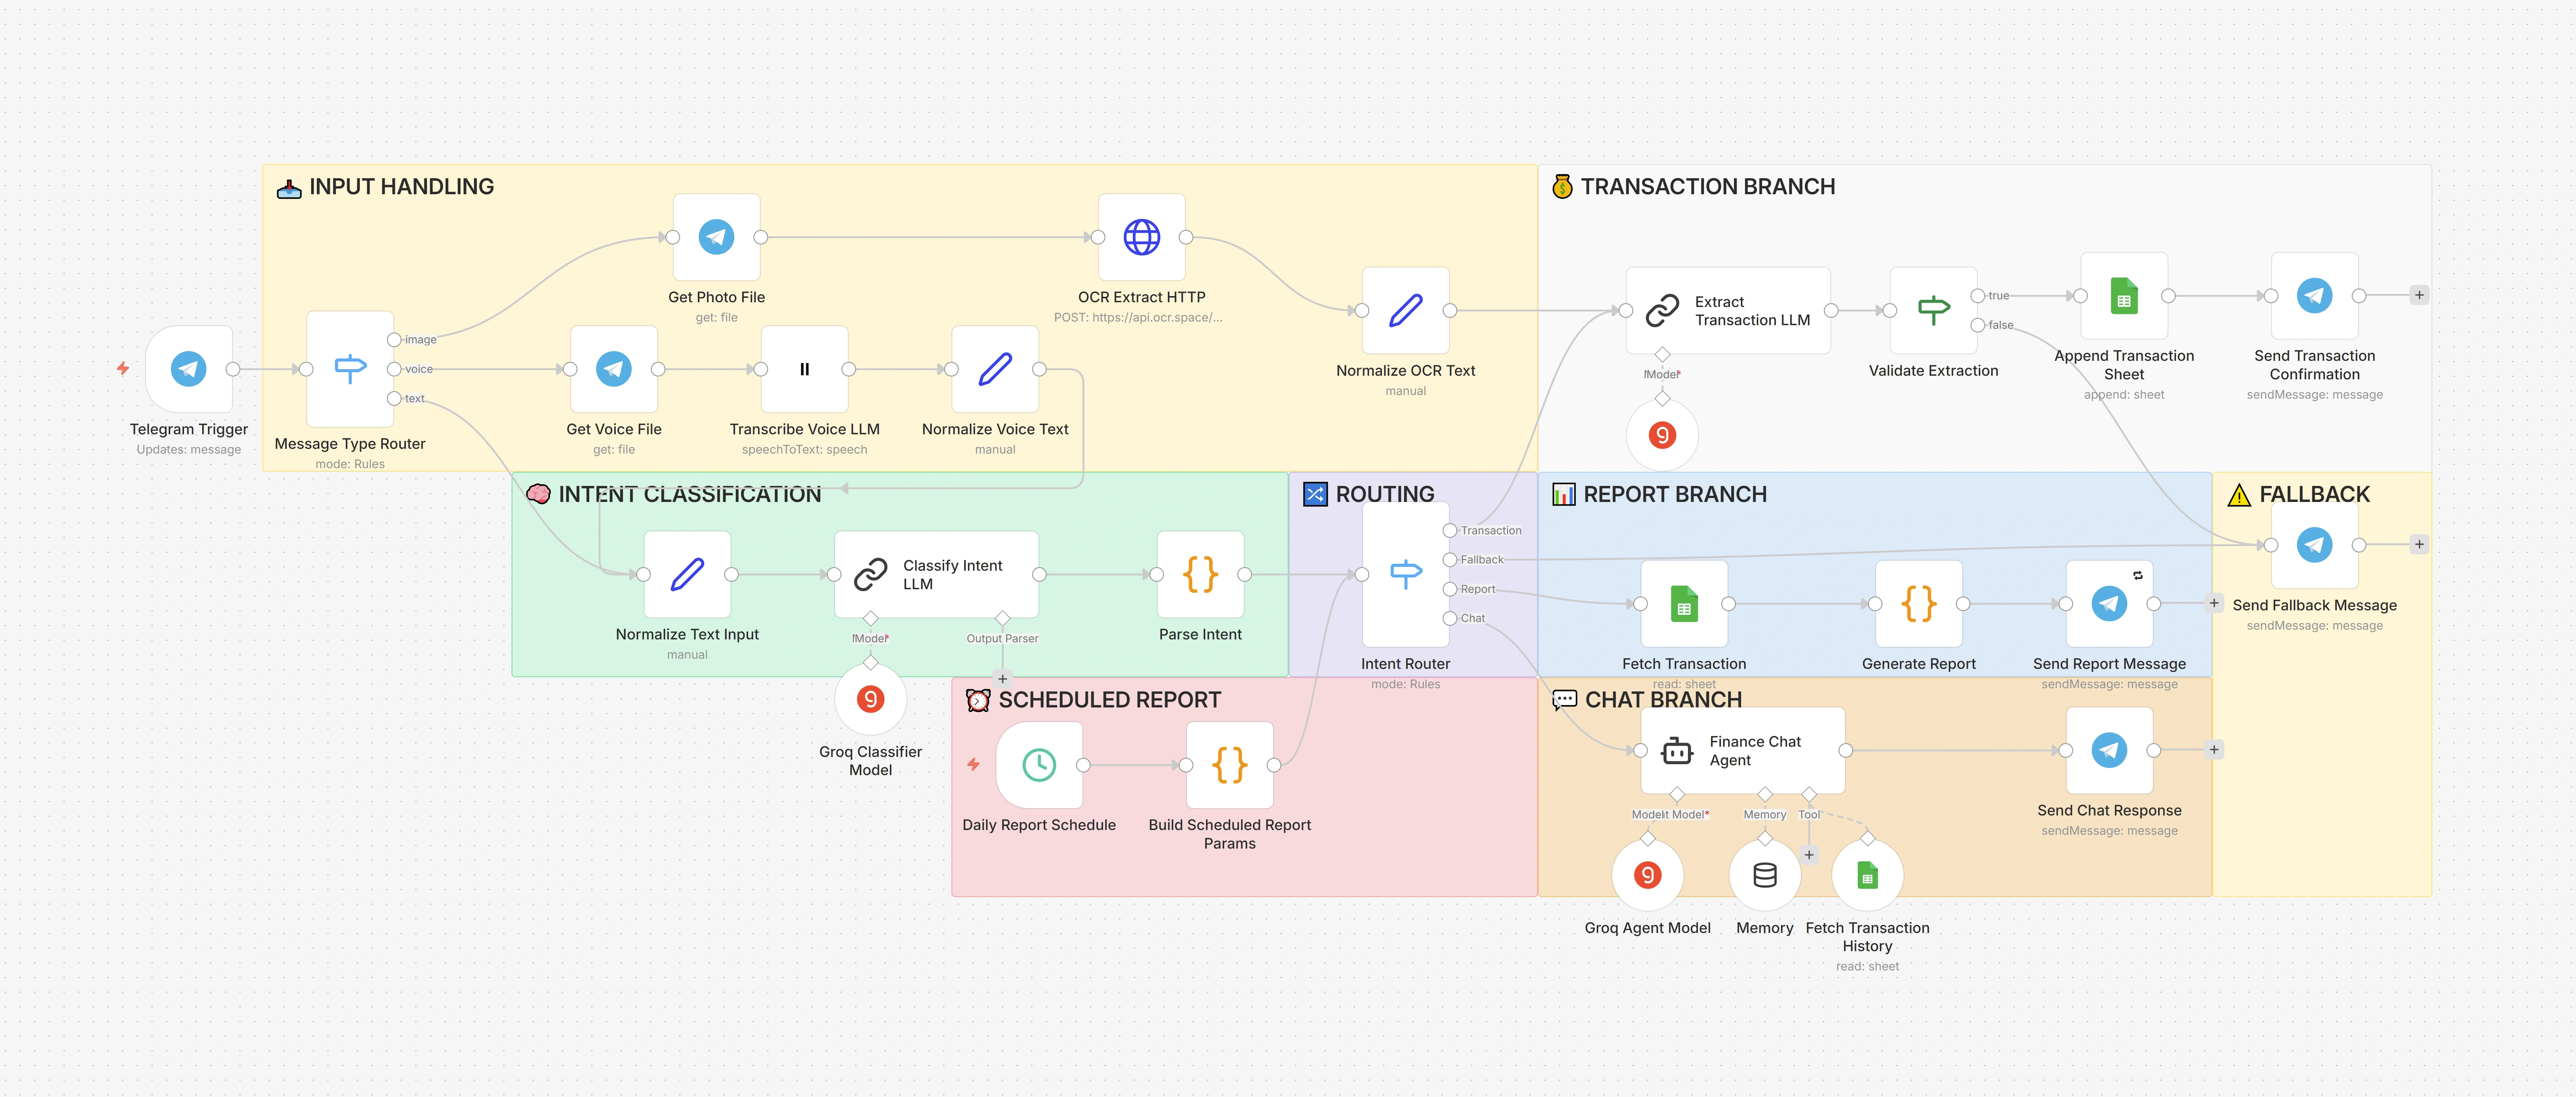Click the Parse Intent node
This screenshot has height=1097, width=2576.
tap(1200, 574)
